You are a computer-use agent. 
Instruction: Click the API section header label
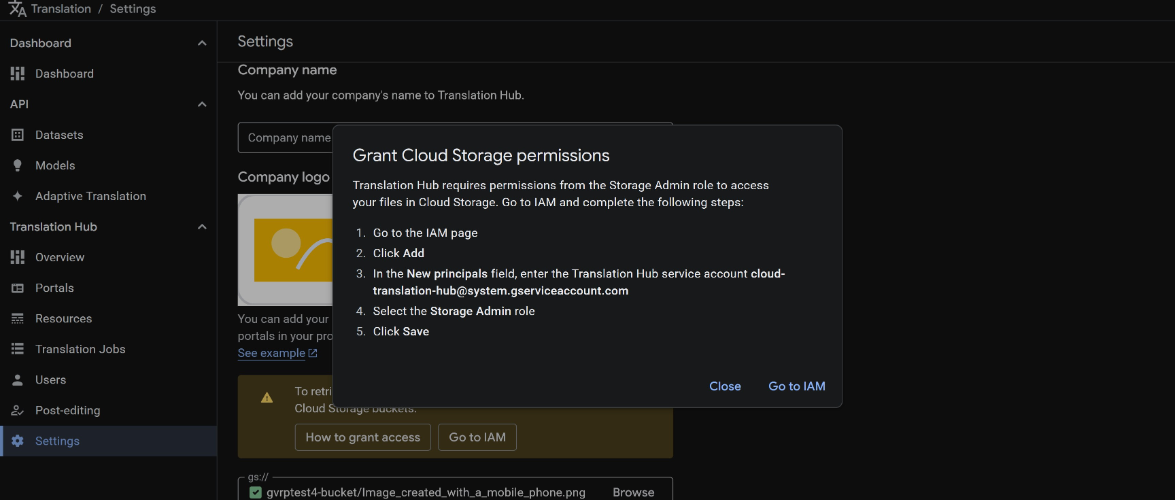[19, 104]
